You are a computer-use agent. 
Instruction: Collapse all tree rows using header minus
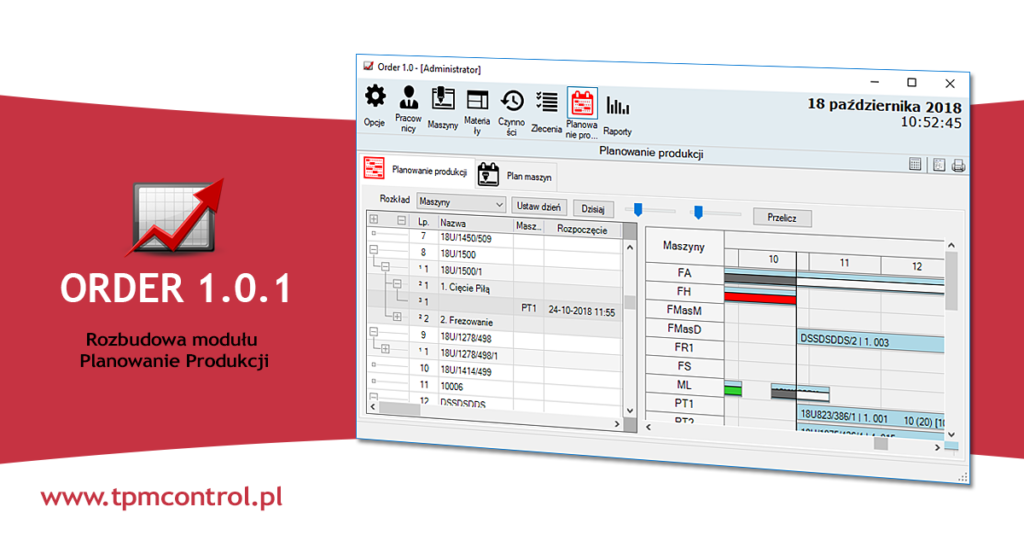(x=401, y=220)
